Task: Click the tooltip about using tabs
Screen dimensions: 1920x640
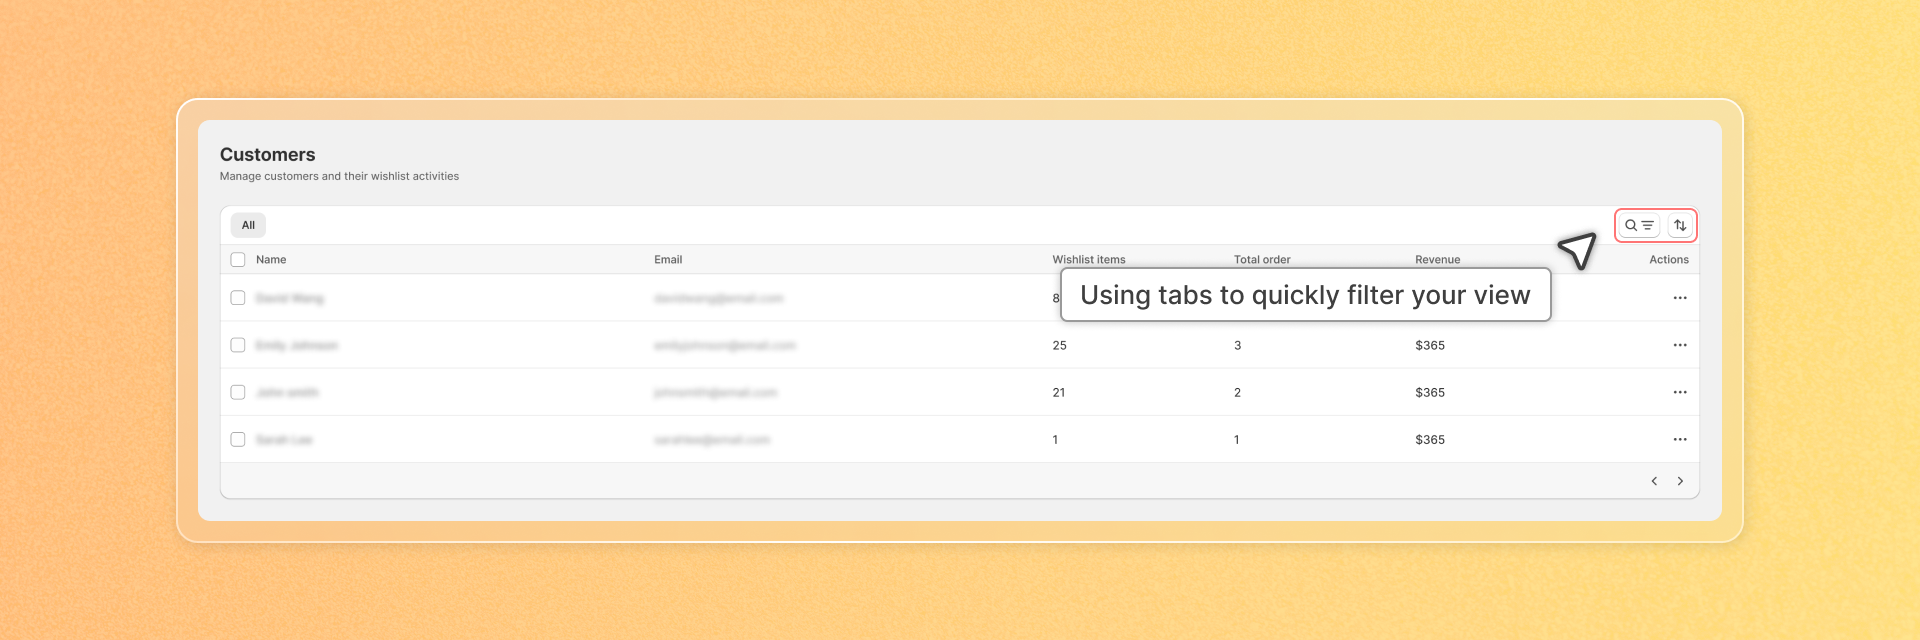Action: click(x=1306, y=295)
